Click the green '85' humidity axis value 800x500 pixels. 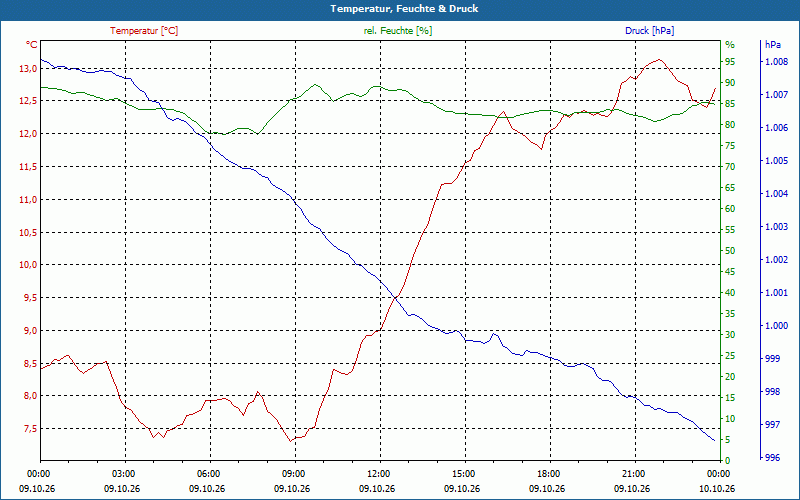click(730, 104)
